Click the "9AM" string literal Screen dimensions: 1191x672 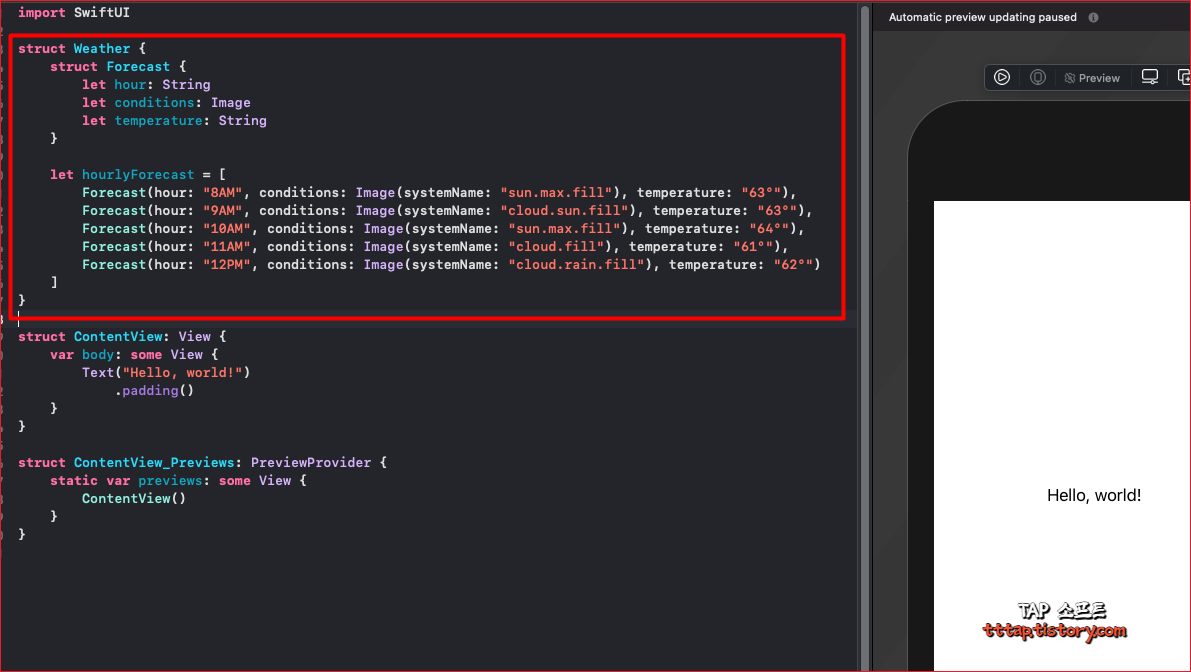(x=223, y=211)
